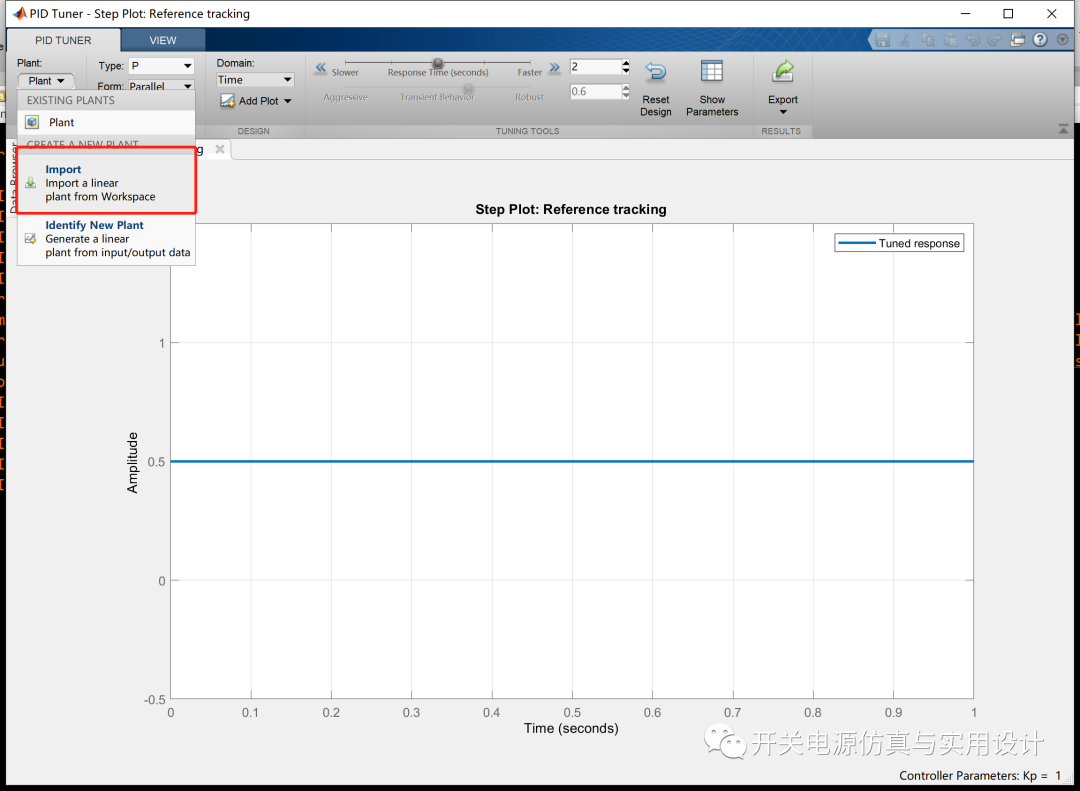Click the switch windows icon in quick access toolbar
The height and width of the screenshot is (791, 1080).
(1018, 40)
